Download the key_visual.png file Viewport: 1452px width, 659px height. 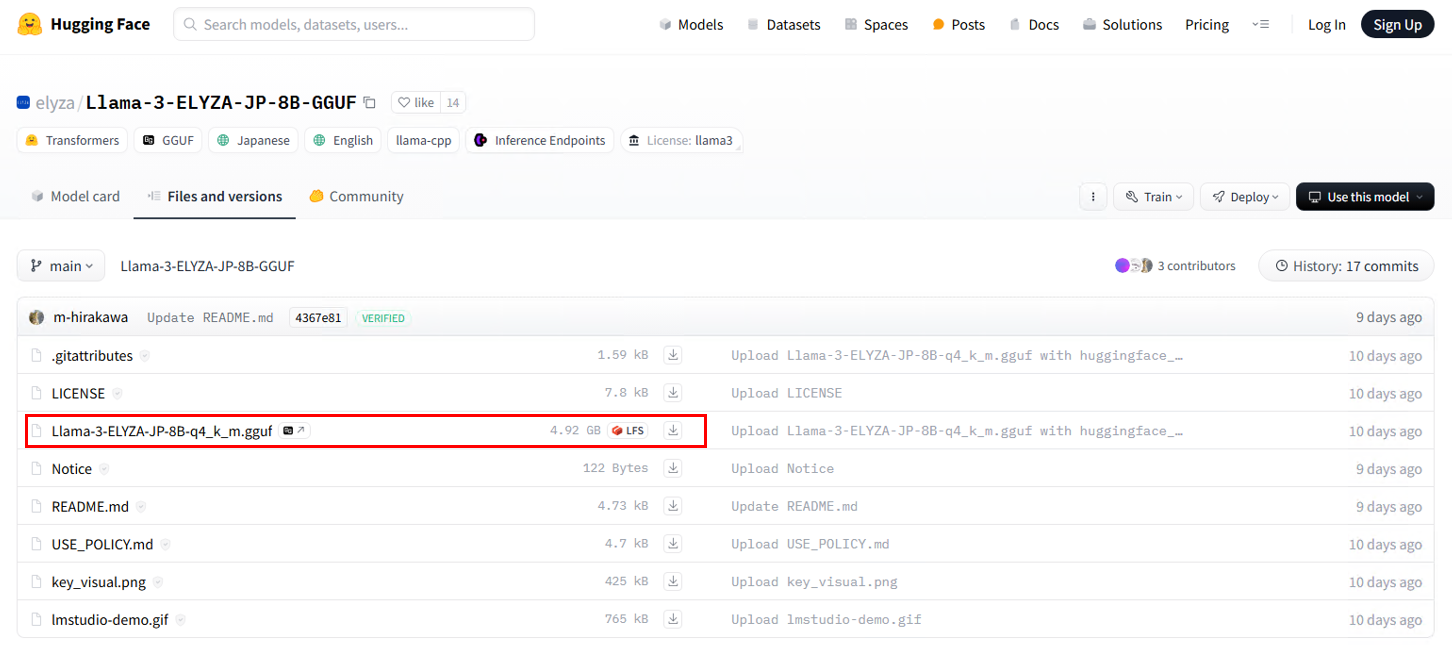tap(673, 581)
